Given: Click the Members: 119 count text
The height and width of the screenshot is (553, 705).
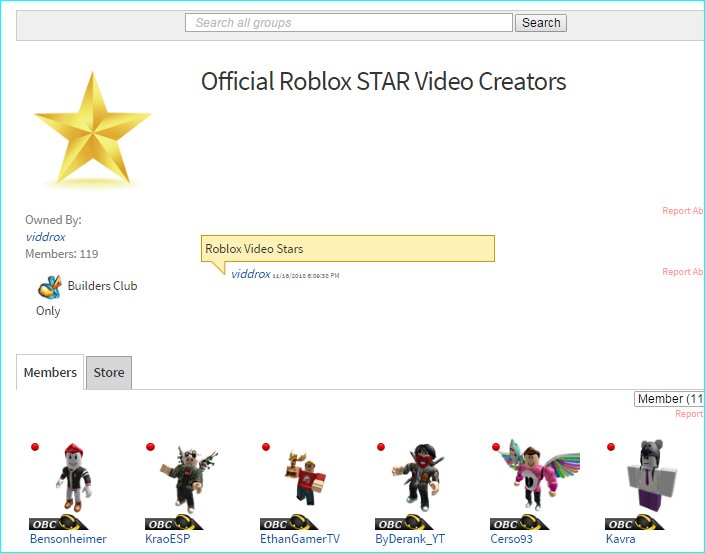Looking at the screenshot, I should [x=62, y=254].
